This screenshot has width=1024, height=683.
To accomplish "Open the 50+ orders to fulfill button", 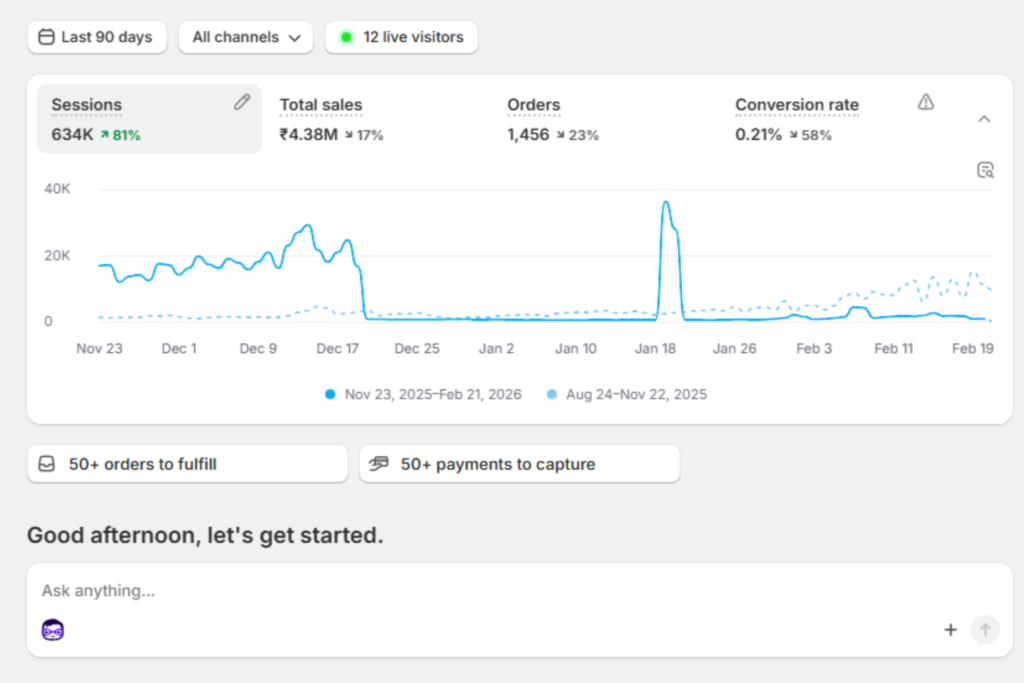I will 187,464.
